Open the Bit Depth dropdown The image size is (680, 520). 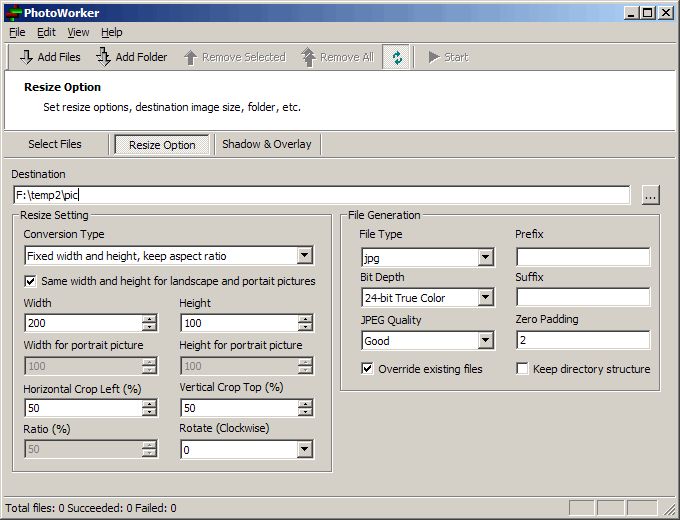click(x=486, y=298)
